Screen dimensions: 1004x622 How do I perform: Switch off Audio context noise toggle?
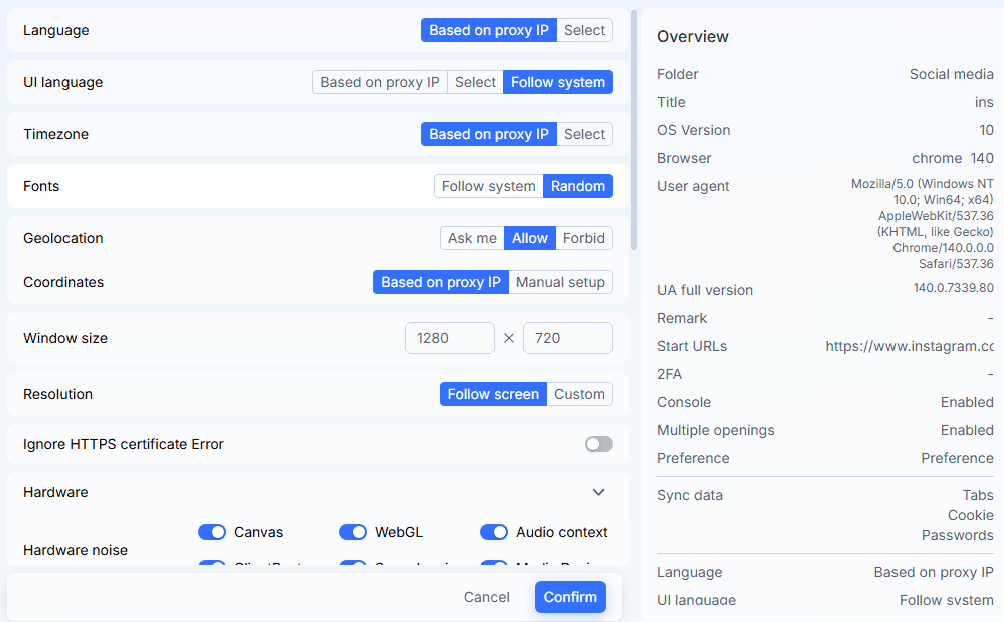point(494,532)
